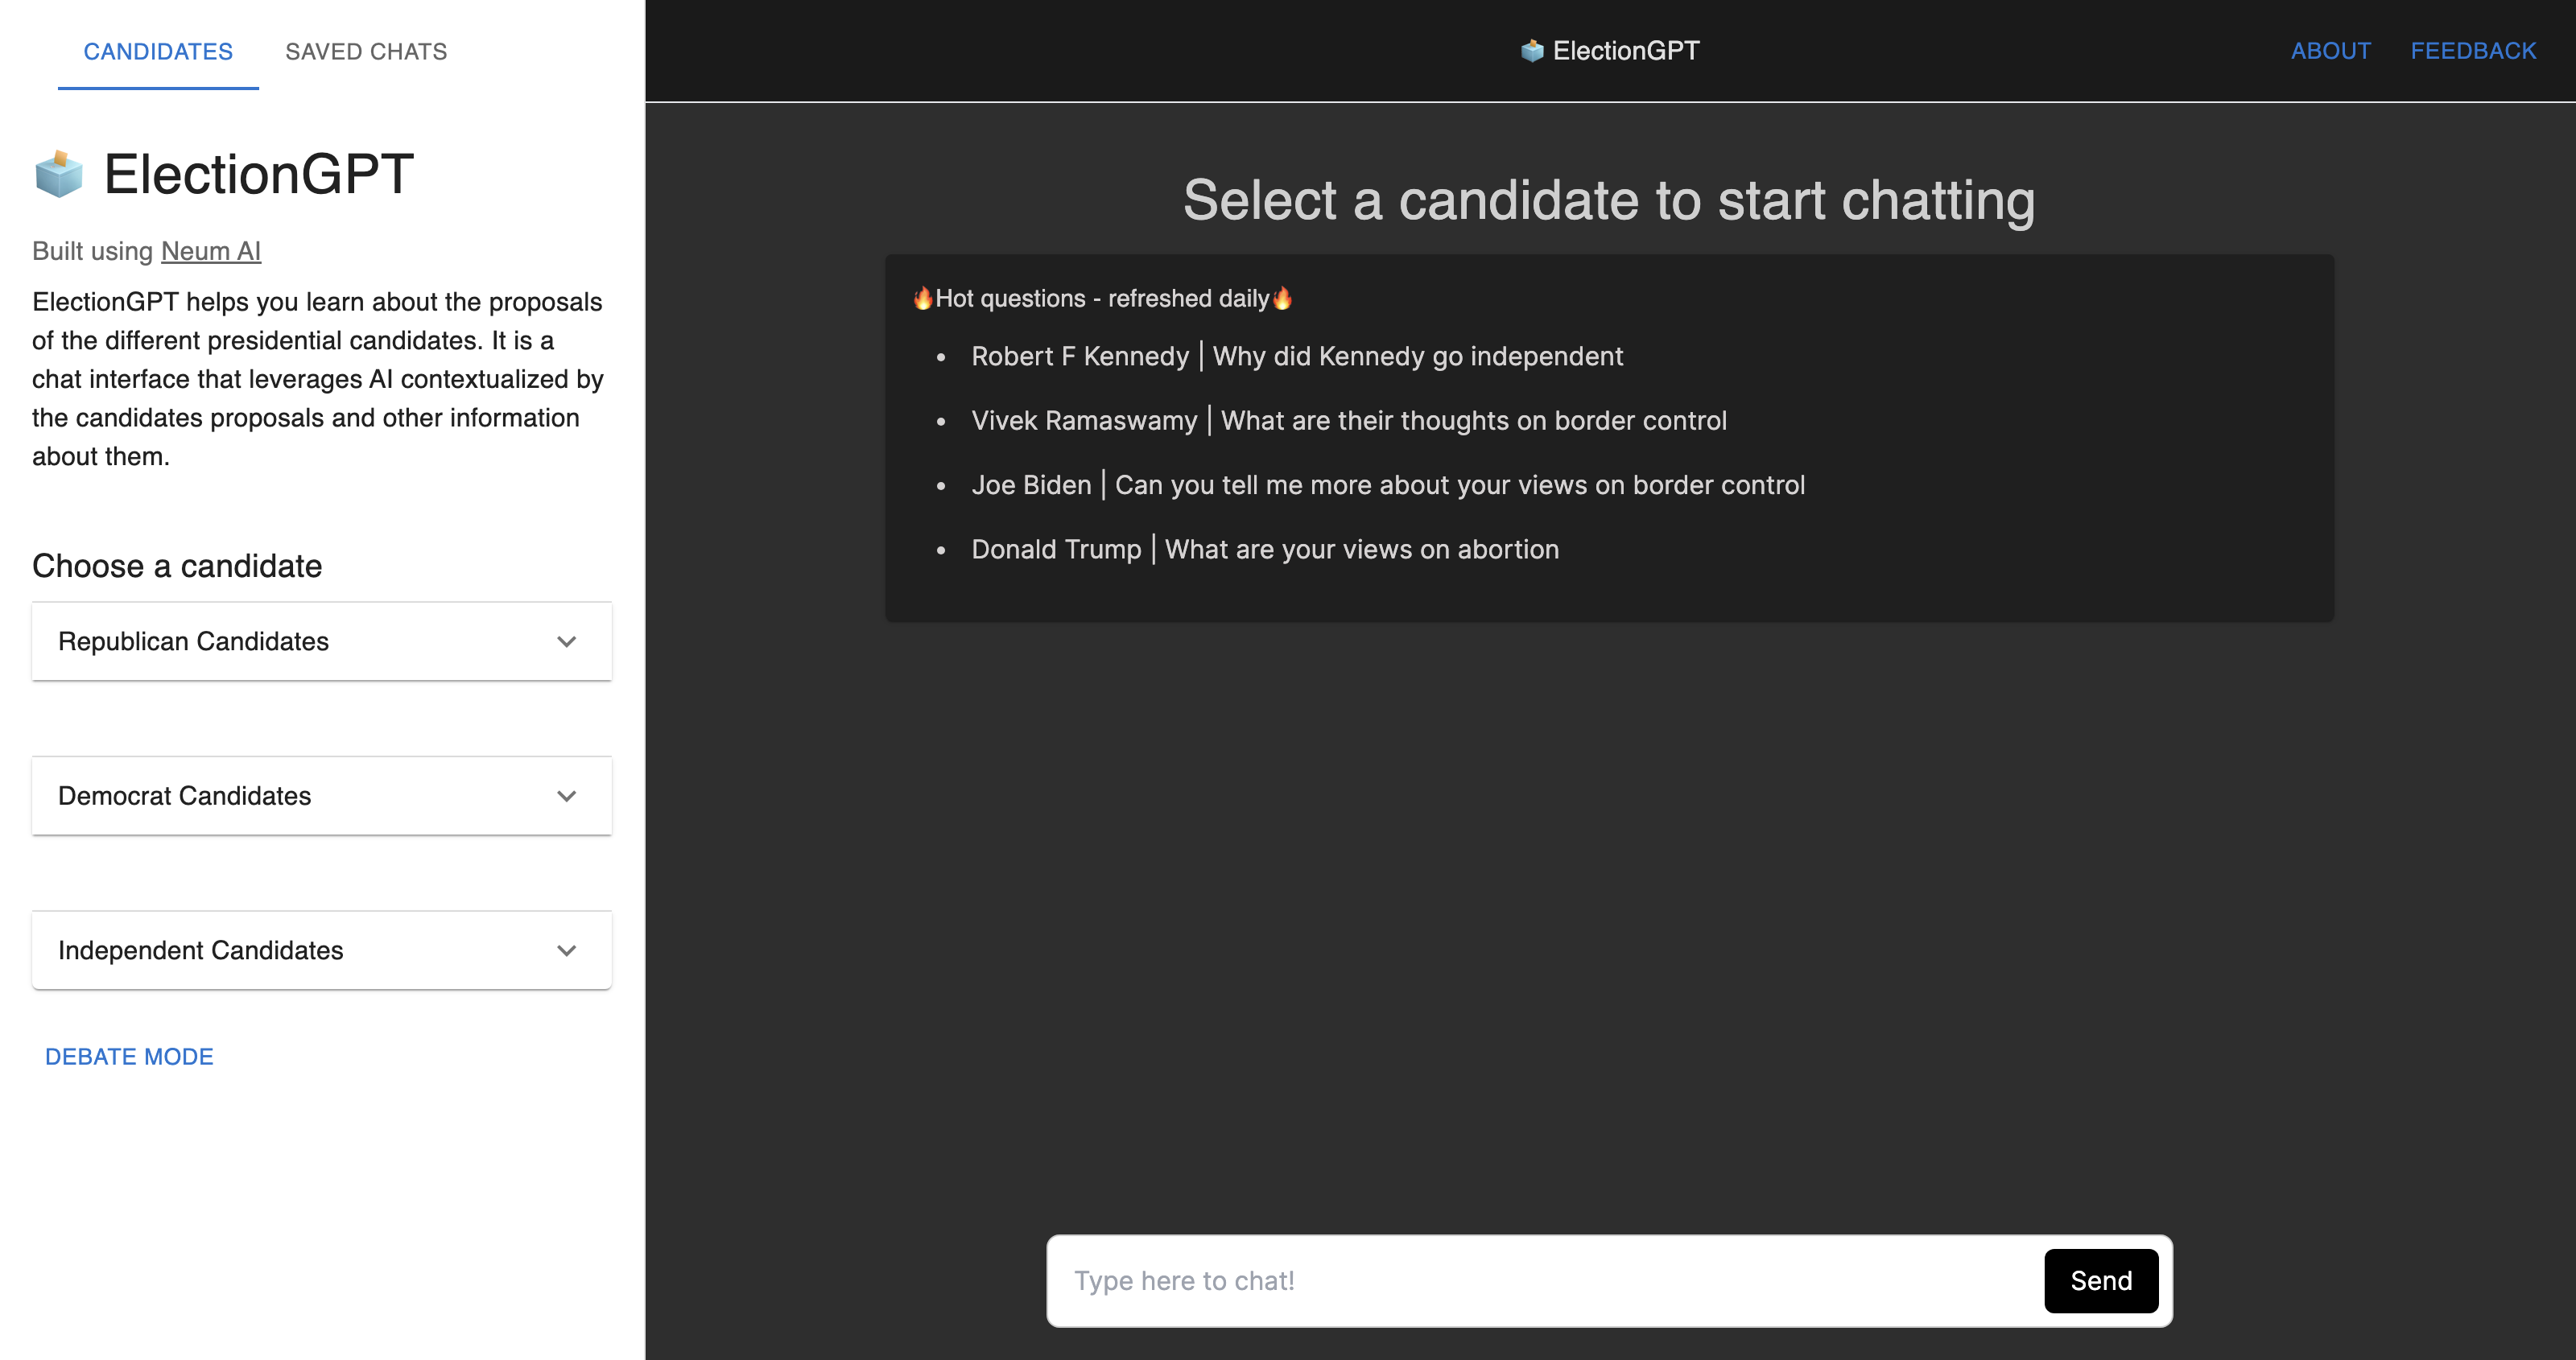Click the fire emoji before Hot questions
Screen dimensions: 2576x1360
[922, 298]
